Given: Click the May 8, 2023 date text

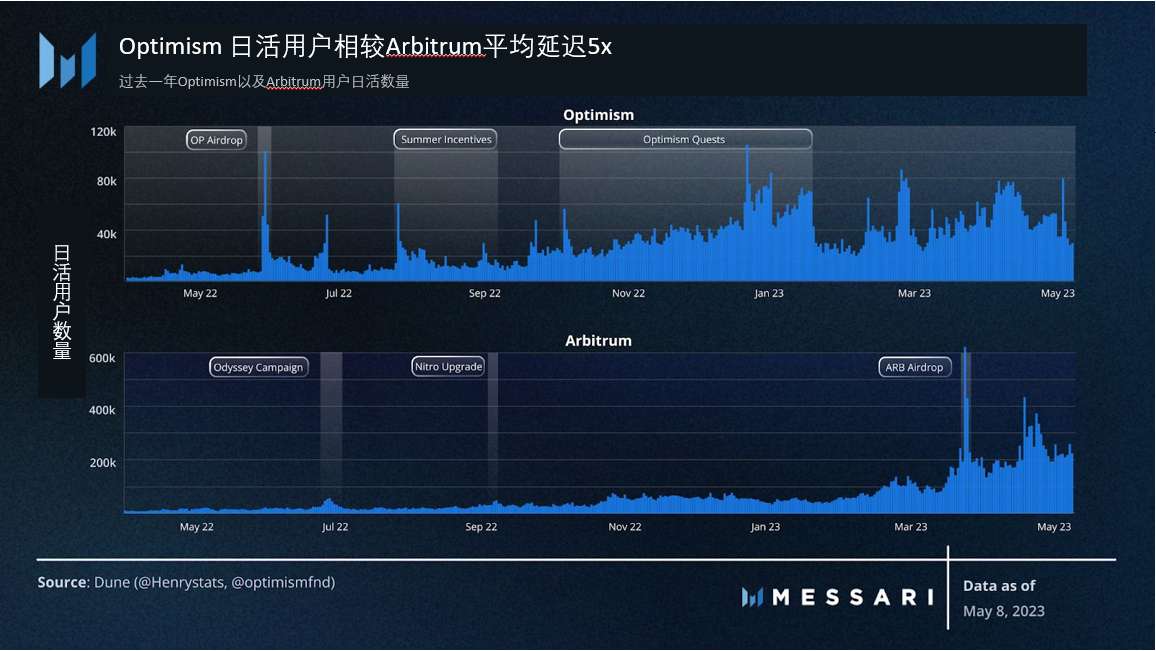Looking at the screenshot, I should point(1004,610).
